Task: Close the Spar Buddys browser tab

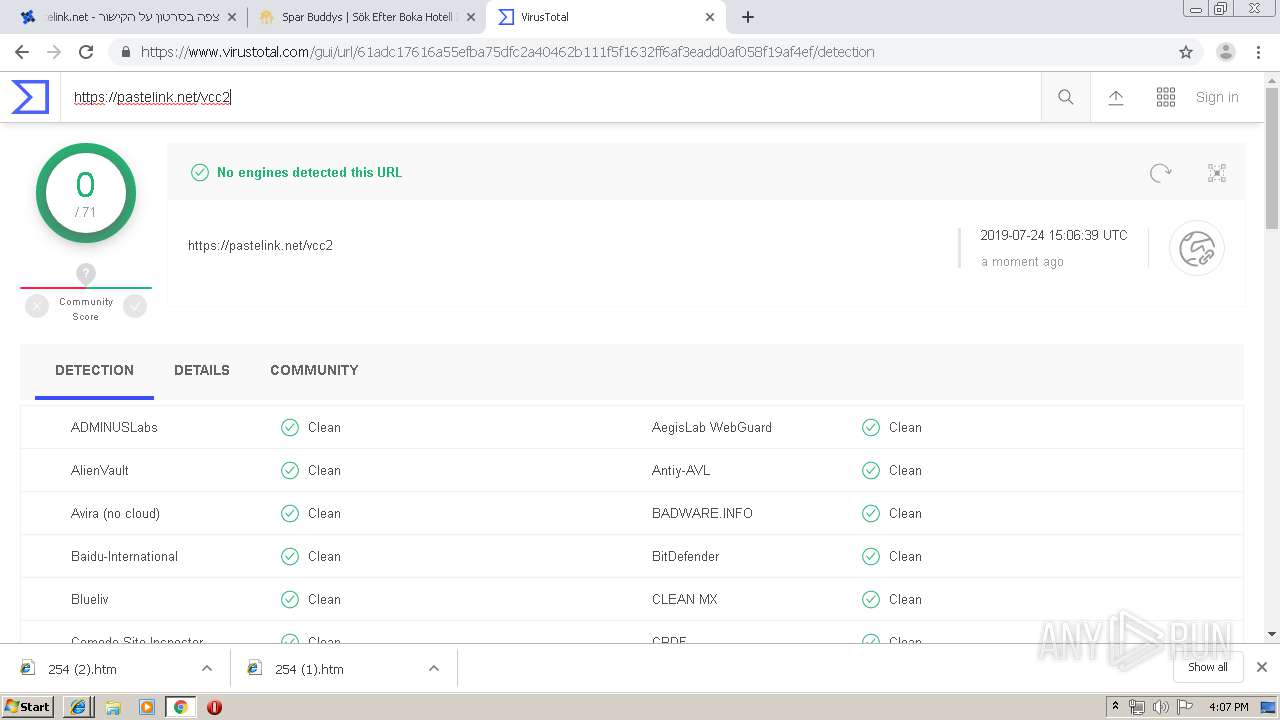Action: 471,17
